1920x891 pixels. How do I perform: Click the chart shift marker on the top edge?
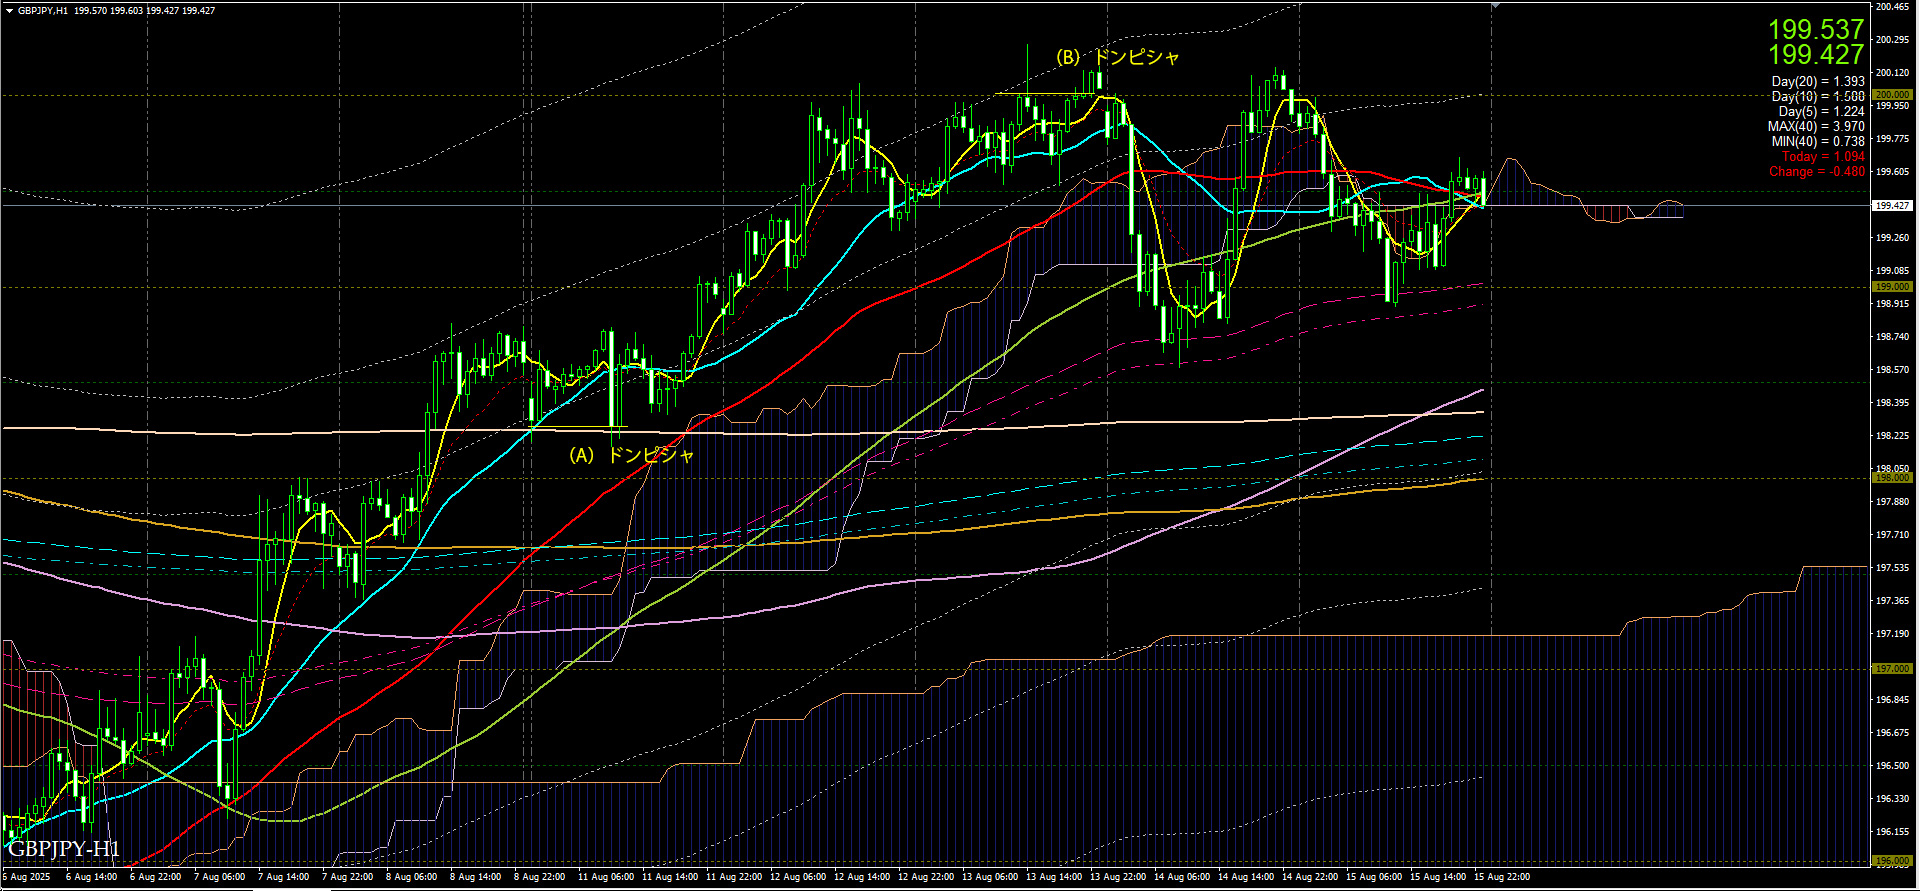(x=1495, y=6)
